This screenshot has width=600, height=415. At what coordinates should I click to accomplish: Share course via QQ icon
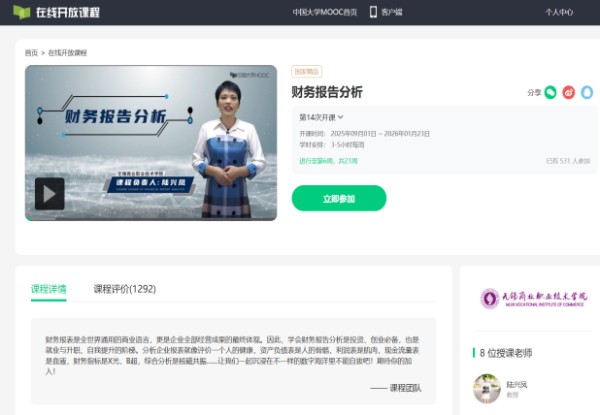point(587,92)
